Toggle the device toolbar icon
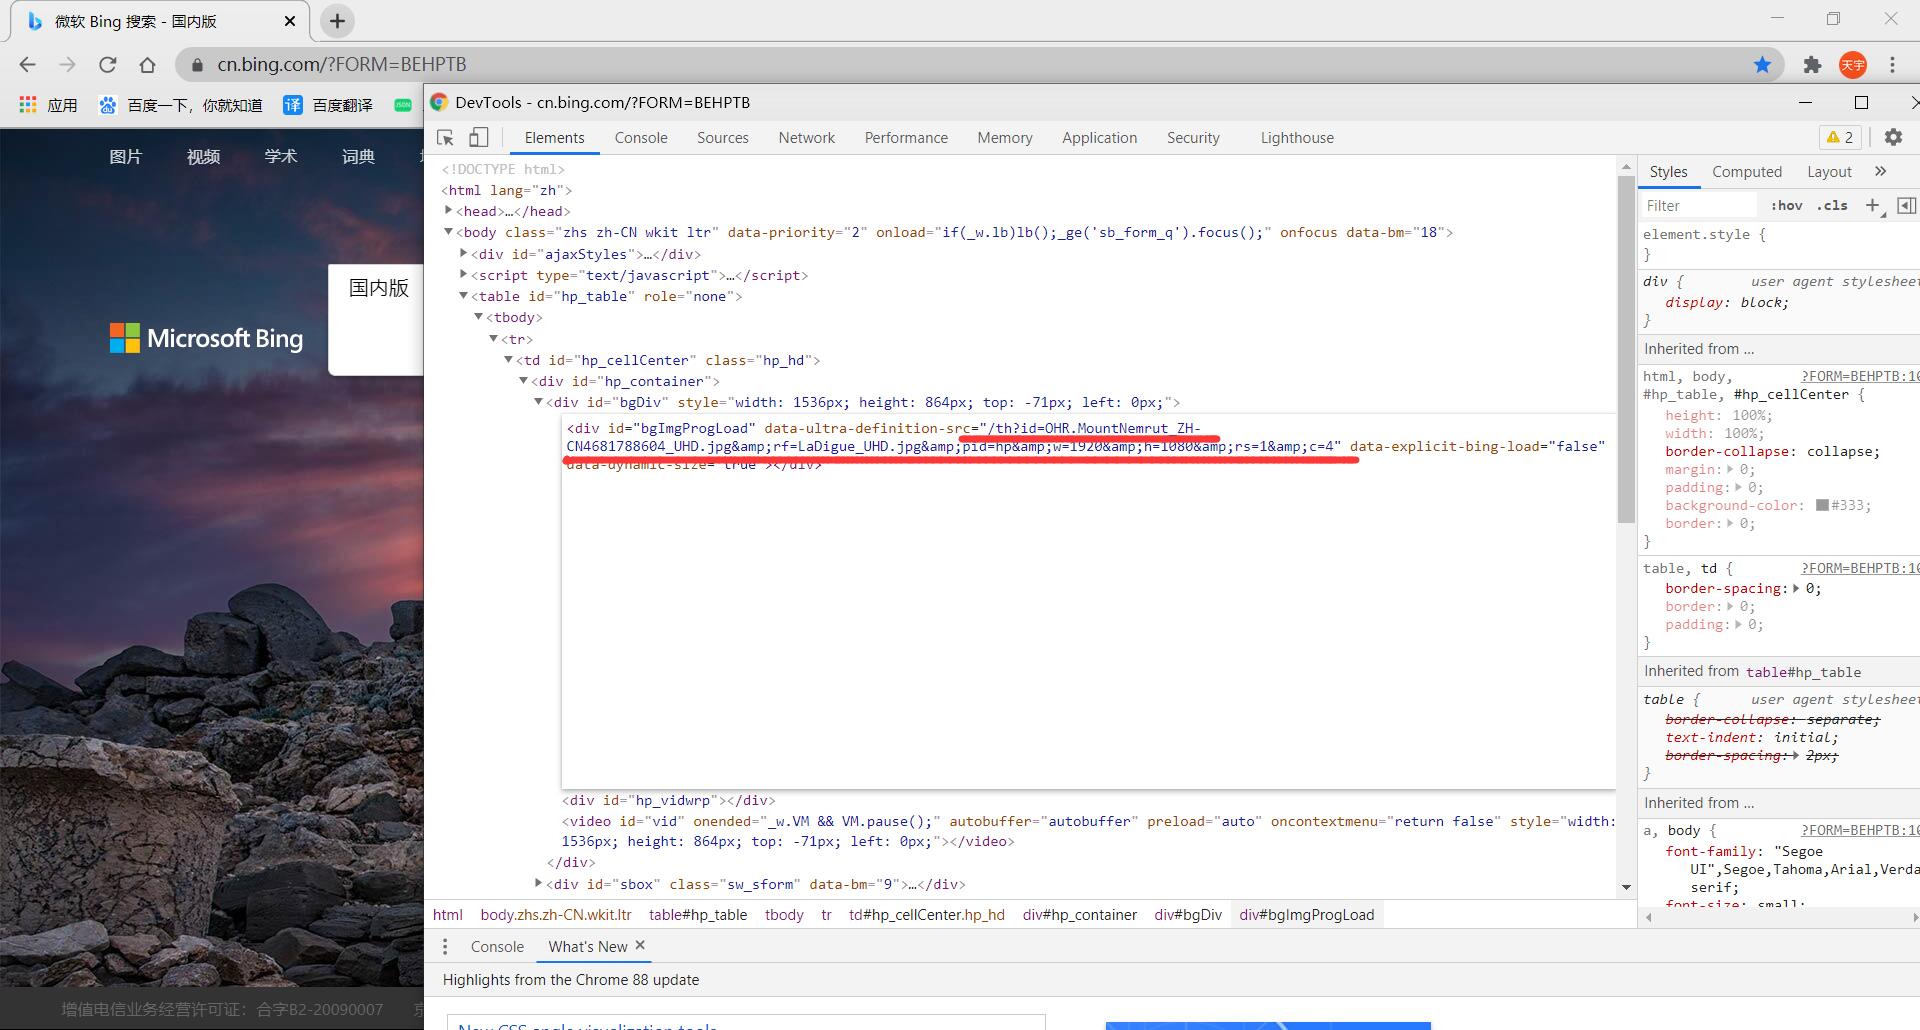Image resolution: width=1920 pixels, height=1030 pixels. pyautogui.click(x=479, y=138)
